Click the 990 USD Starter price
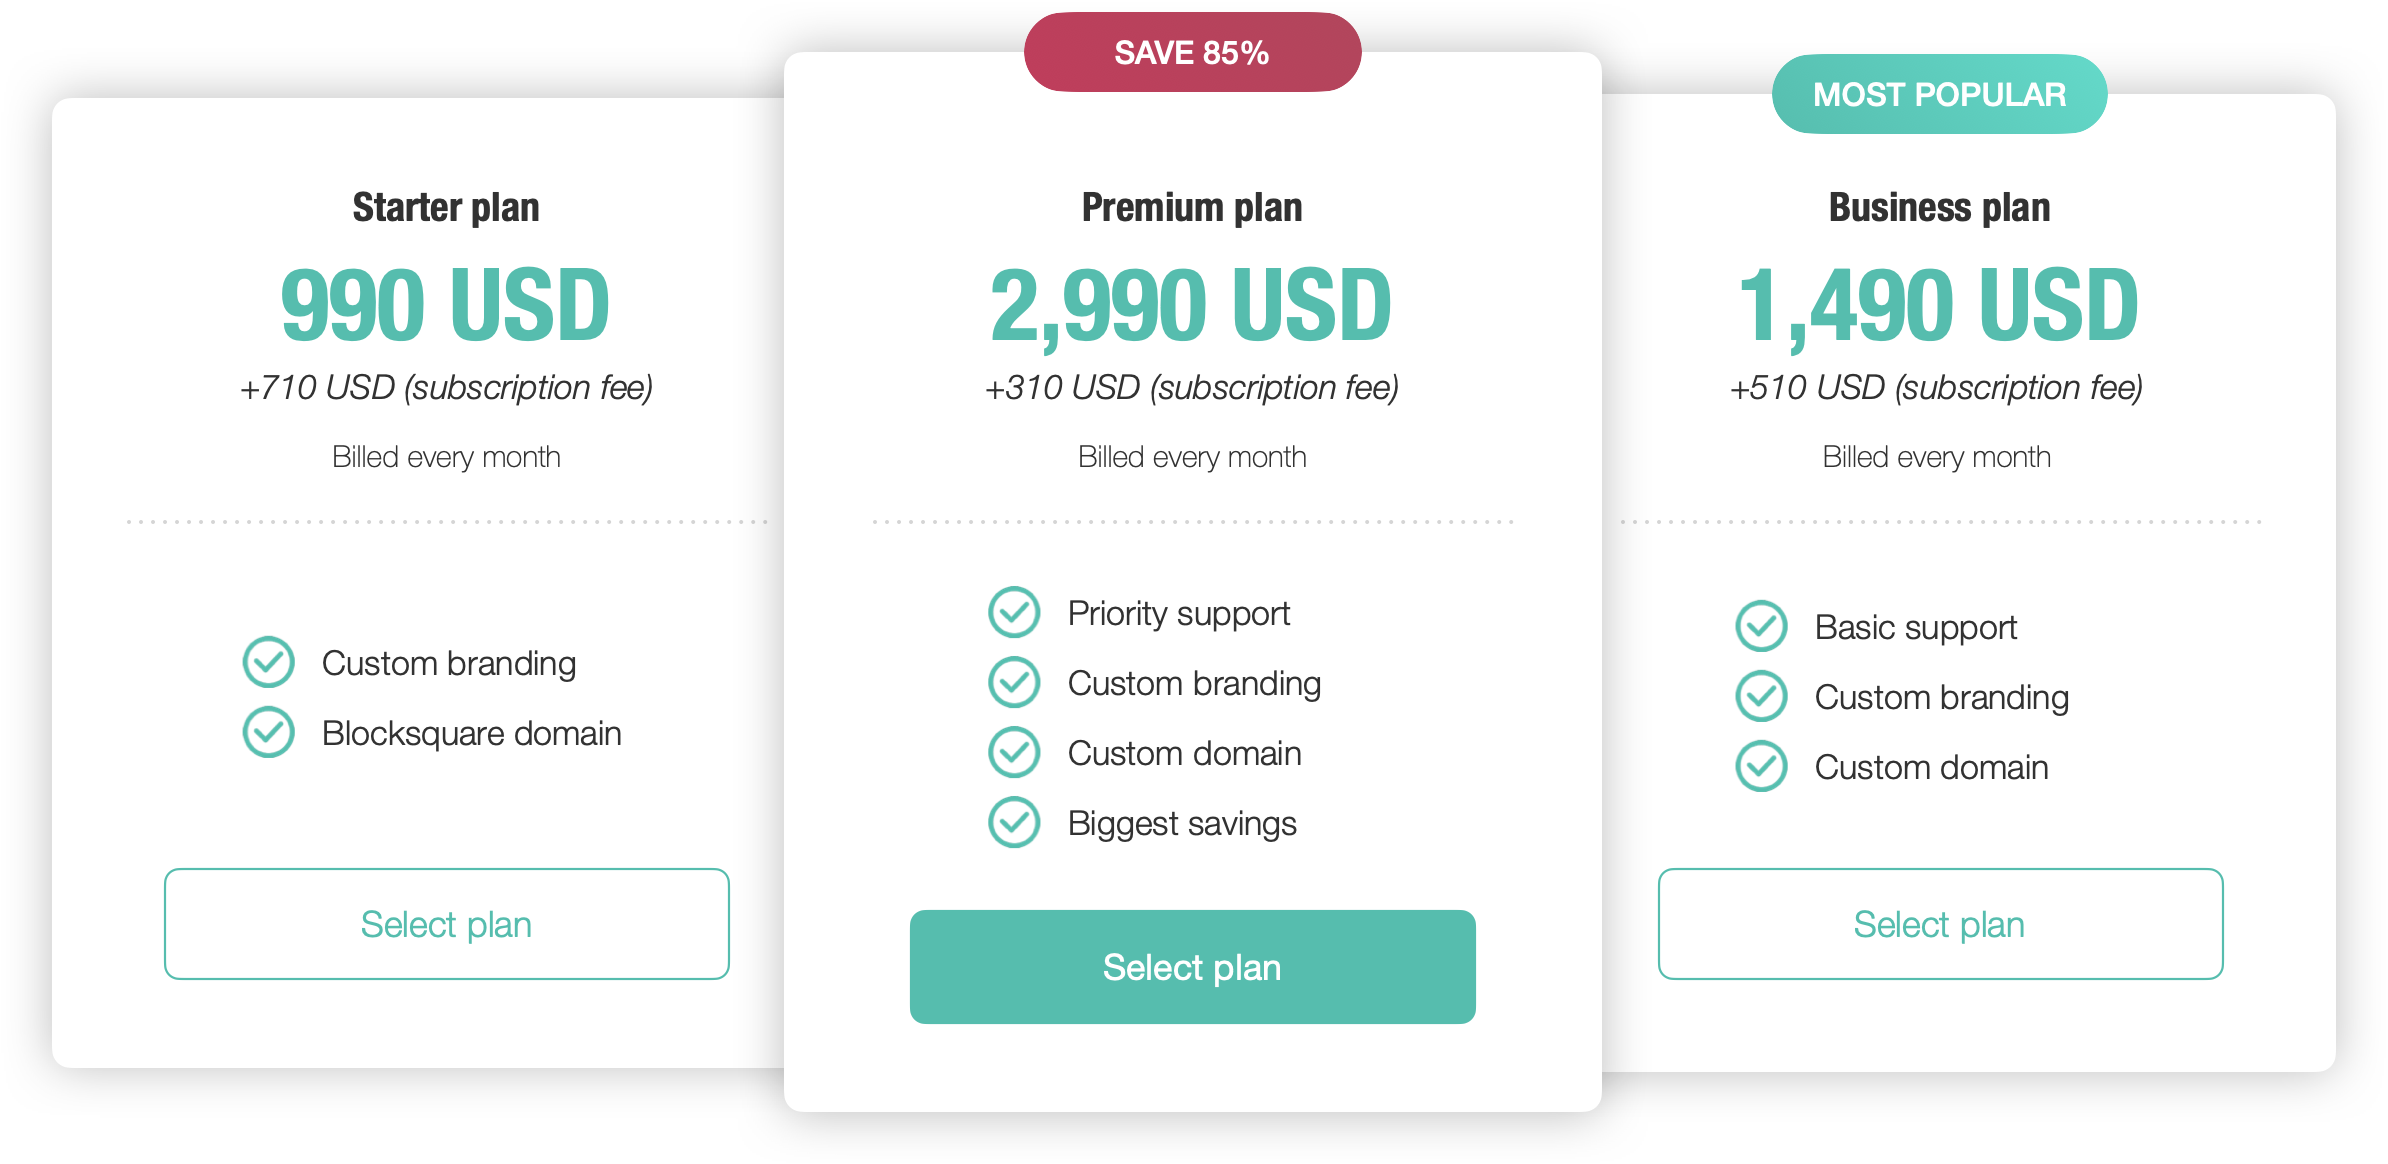The width and height of the screenshot is (2388, 1164). [x=446, y=305]
